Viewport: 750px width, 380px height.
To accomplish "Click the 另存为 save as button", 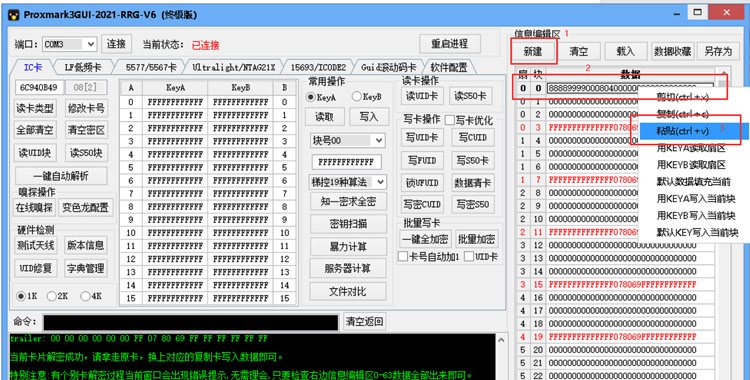I will click(x=718, y=51).
